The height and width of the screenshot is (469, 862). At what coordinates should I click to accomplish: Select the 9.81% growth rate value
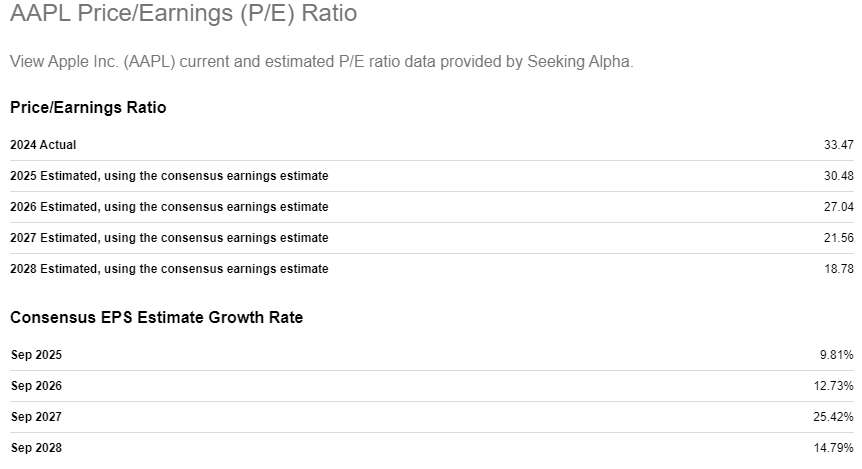coord(836,355)
